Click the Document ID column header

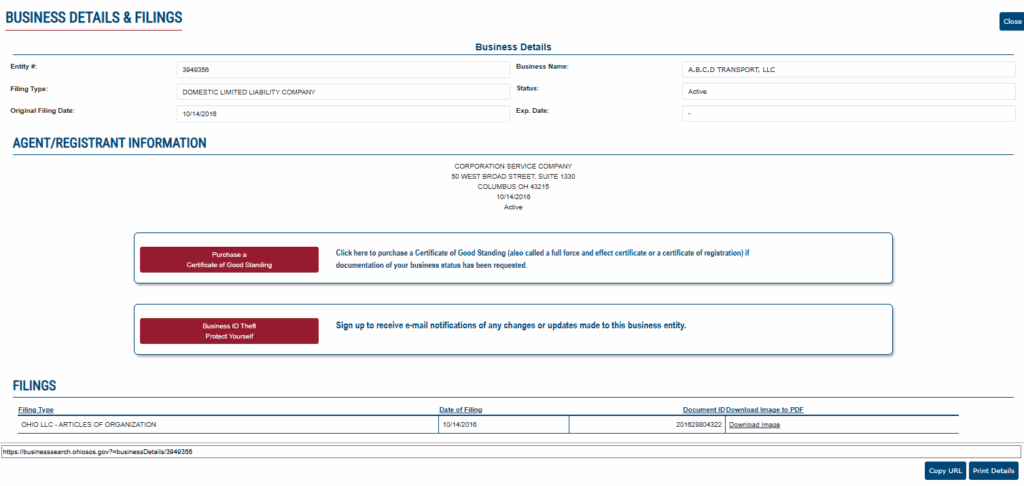tap(703, 410)
